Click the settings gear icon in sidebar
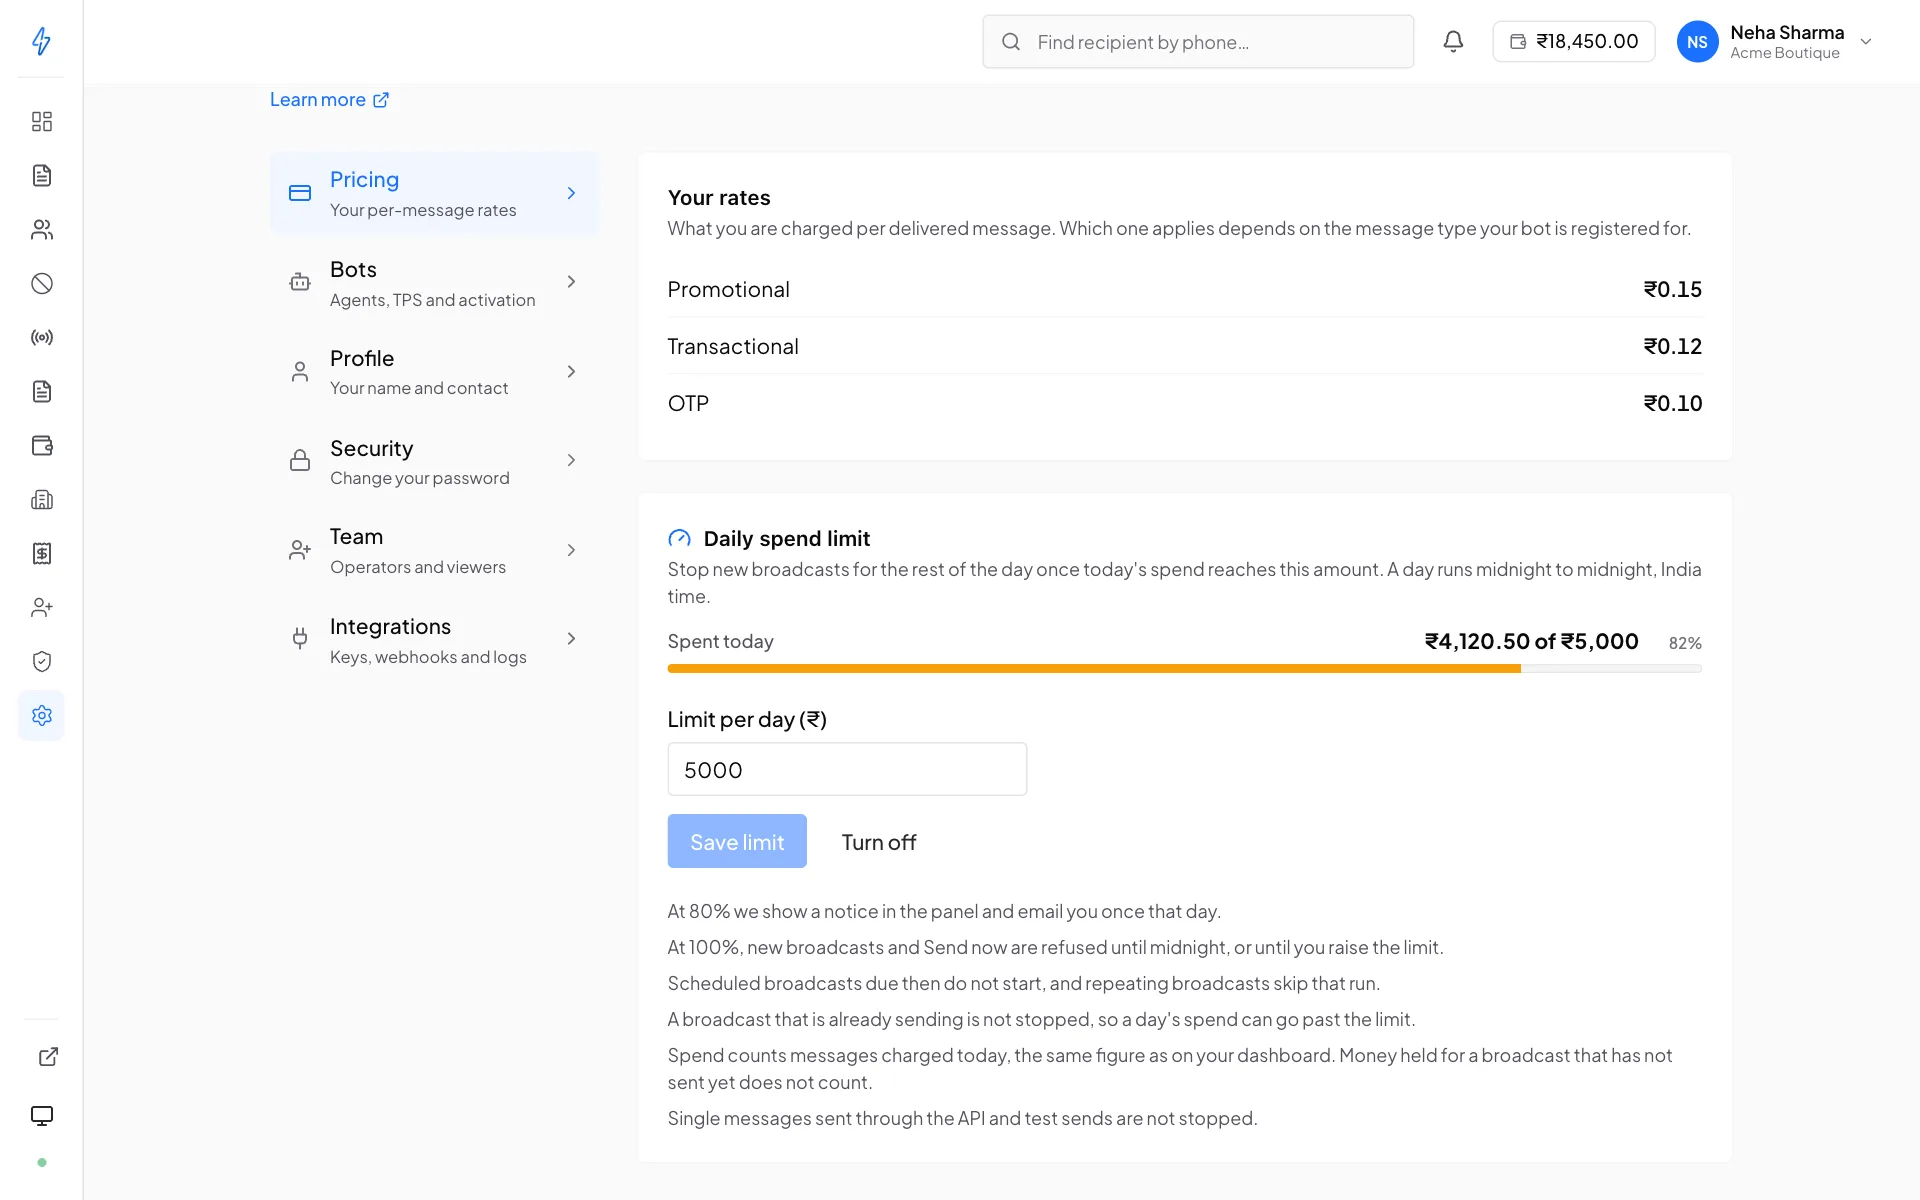 [41, 716]
